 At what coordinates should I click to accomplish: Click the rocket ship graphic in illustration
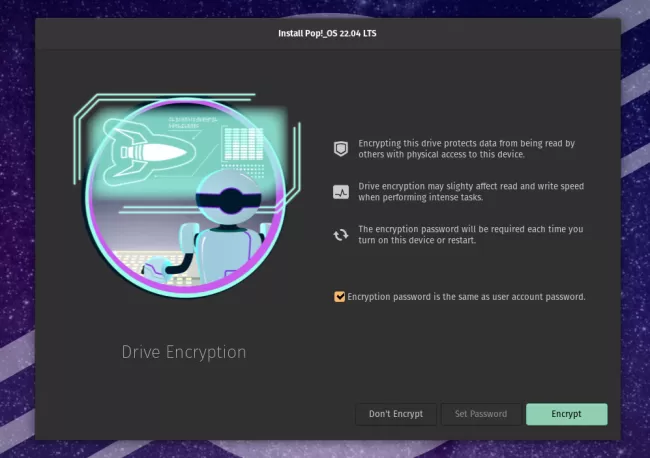pyautogui.click(x=148, y=153)
